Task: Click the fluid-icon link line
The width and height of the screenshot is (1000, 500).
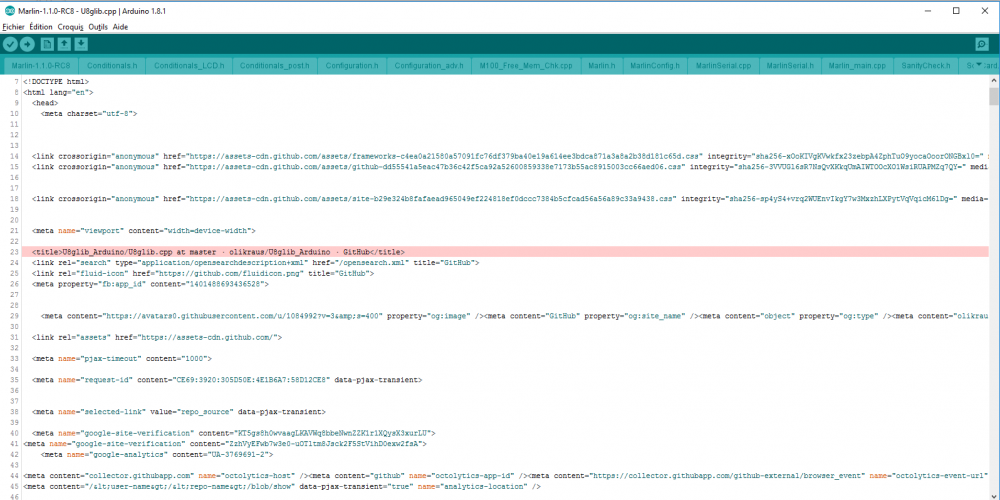Action: click(203, 273)
